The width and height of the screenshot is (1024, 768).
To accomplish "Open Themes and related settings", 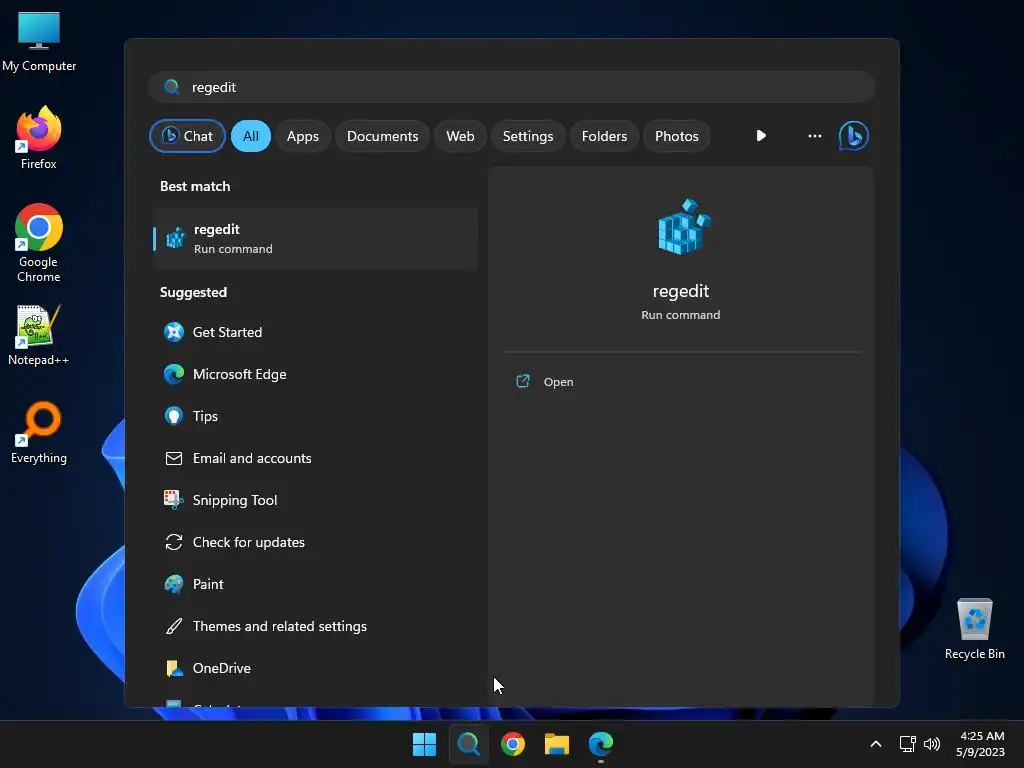I will [x=316, y=626].
